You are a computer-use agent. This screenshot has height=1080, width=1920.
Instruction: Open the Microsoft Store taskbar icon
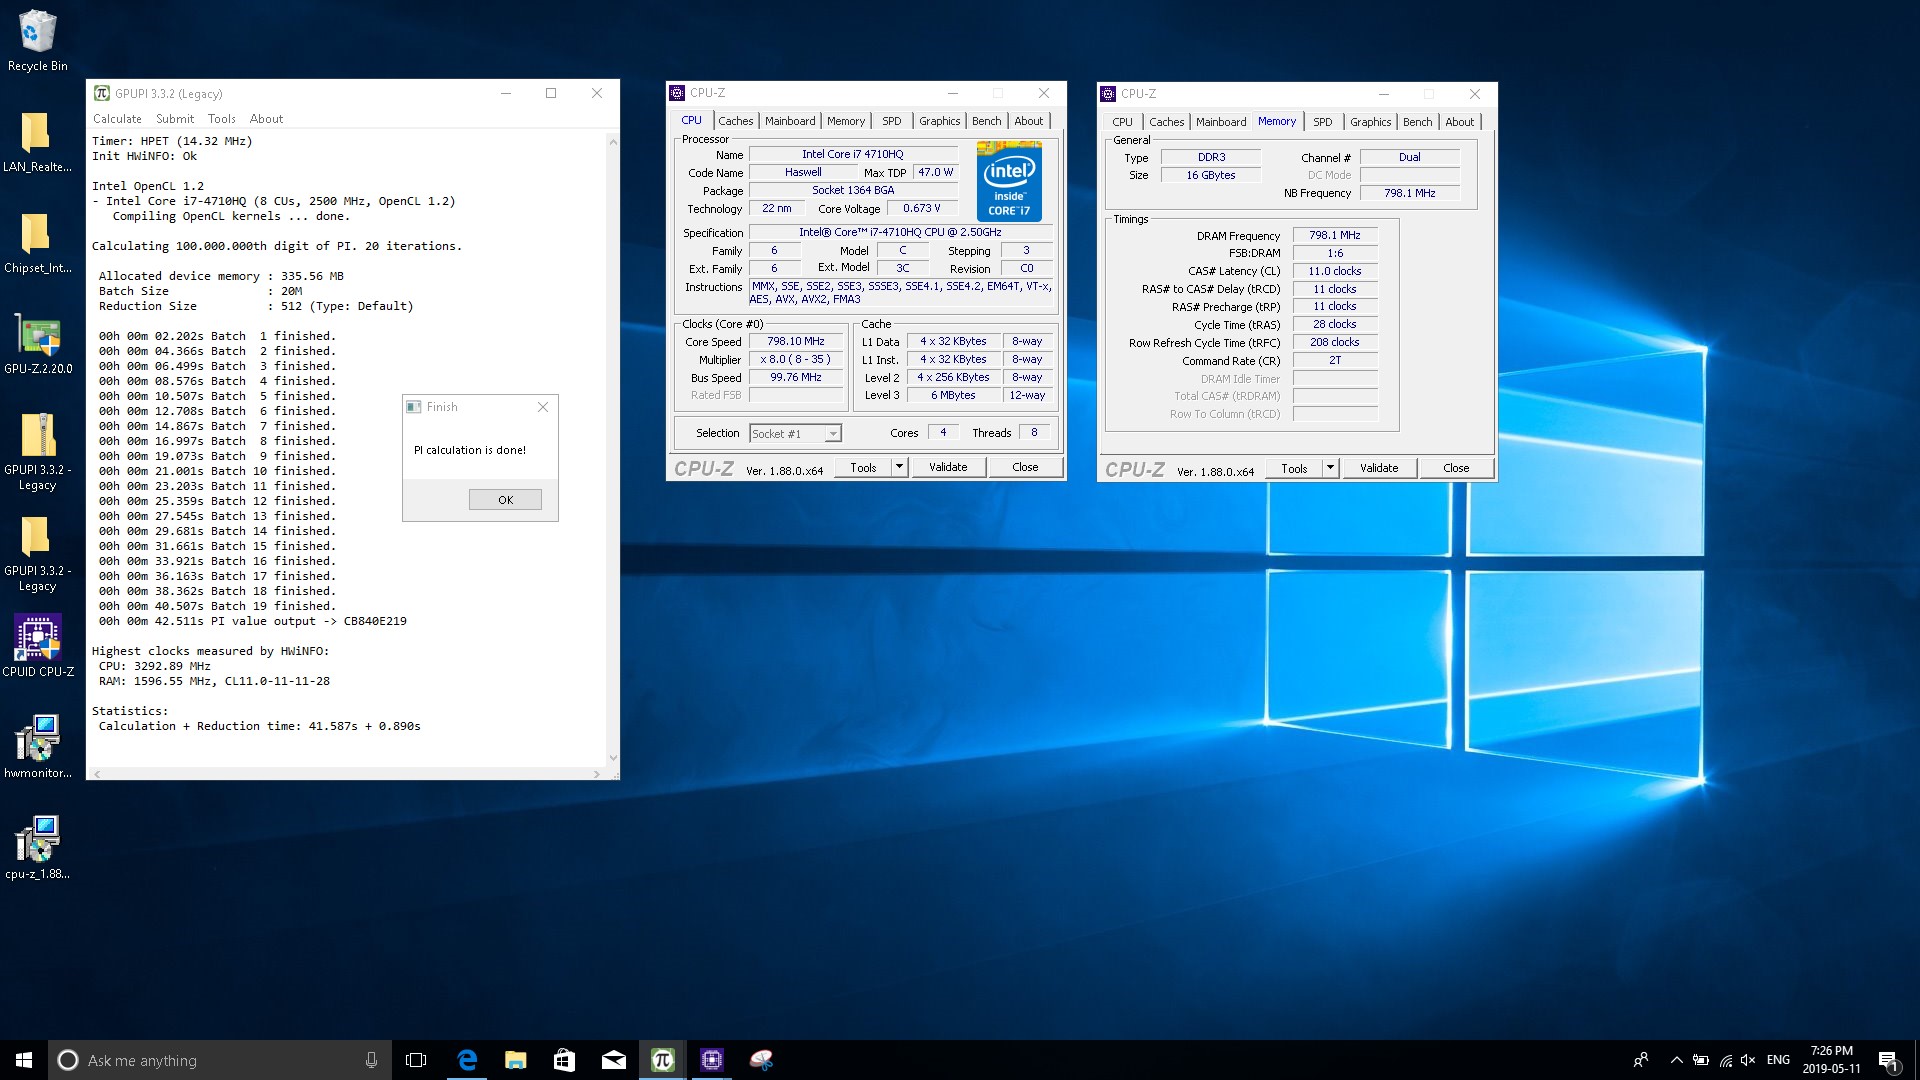(564, 1060)
